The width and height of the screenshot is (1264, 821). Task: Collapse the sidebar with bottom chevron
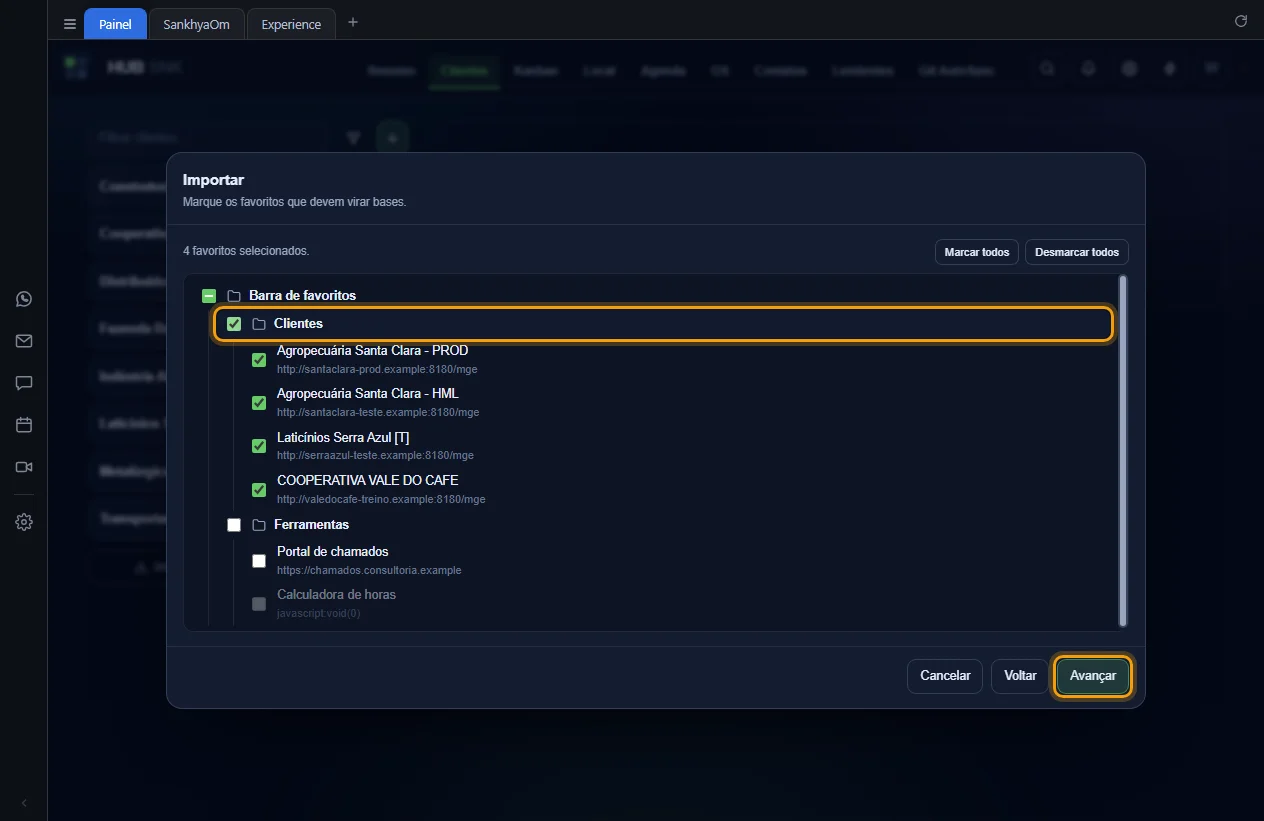(x=24, y=803)
